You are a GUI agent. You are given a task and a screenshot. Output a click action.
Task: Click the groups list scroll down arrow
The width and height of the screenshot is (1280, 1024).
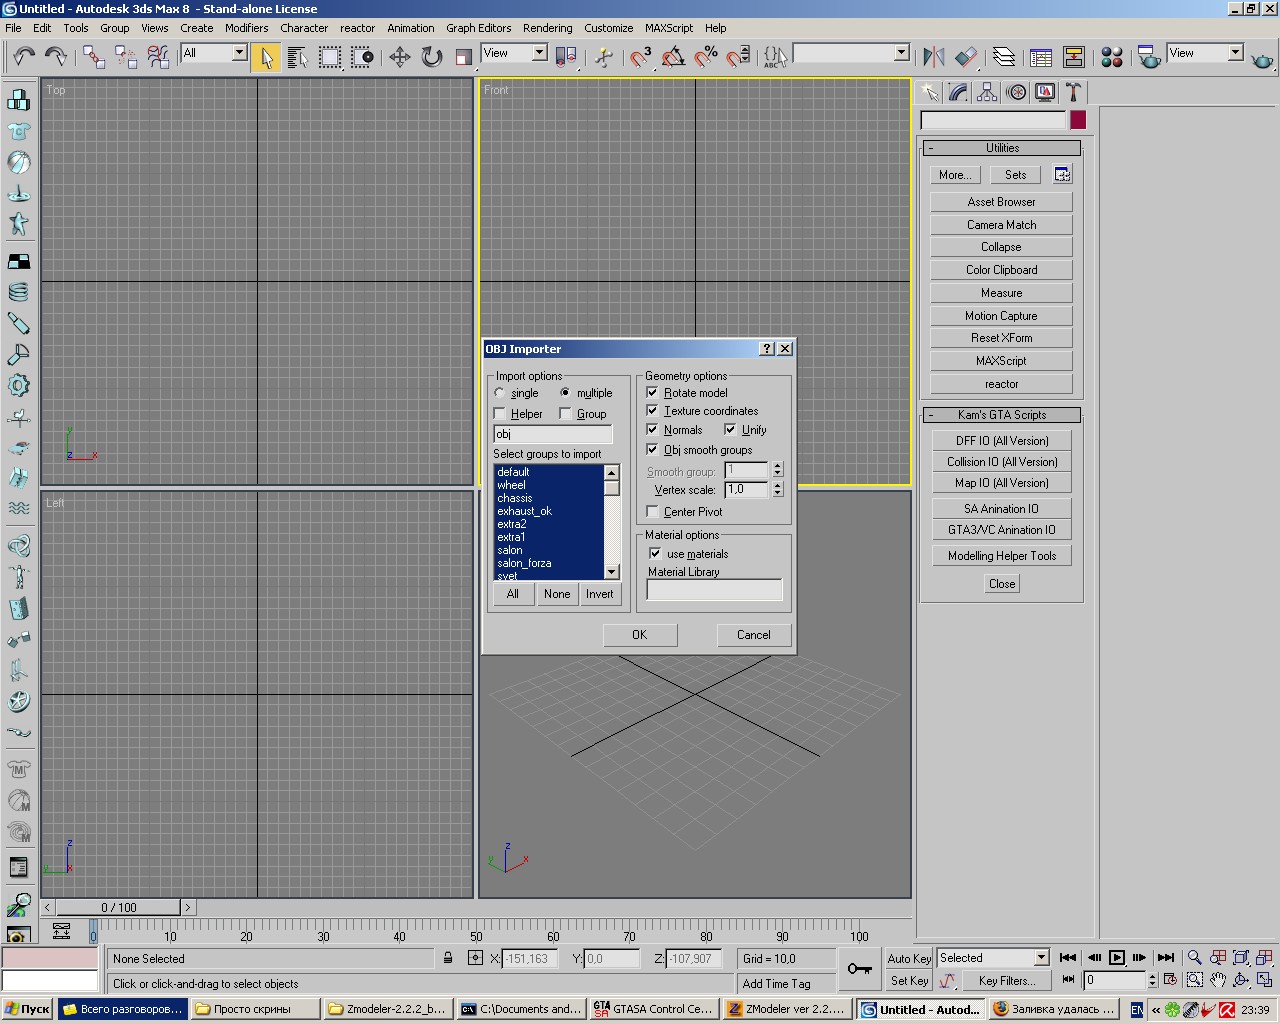tap(611, 571)
